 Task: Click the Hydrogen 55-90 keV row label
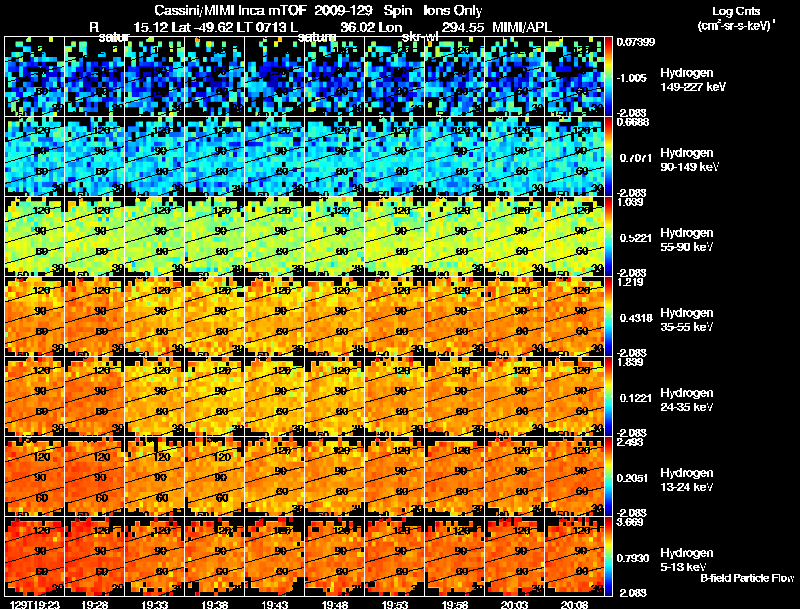coord(687,240)
